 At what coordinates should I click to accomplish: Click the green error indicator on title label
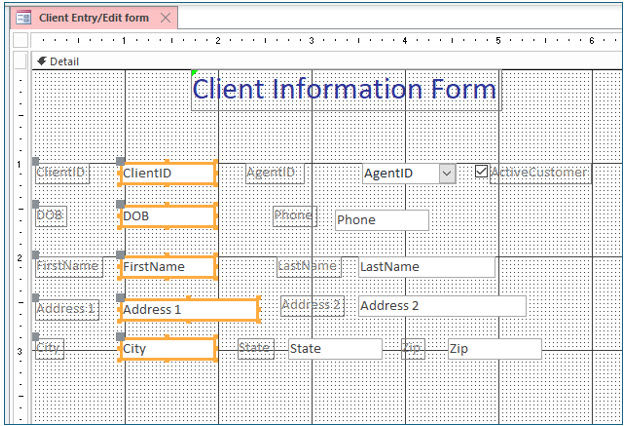pyautogui.click(x=194, y=72)
